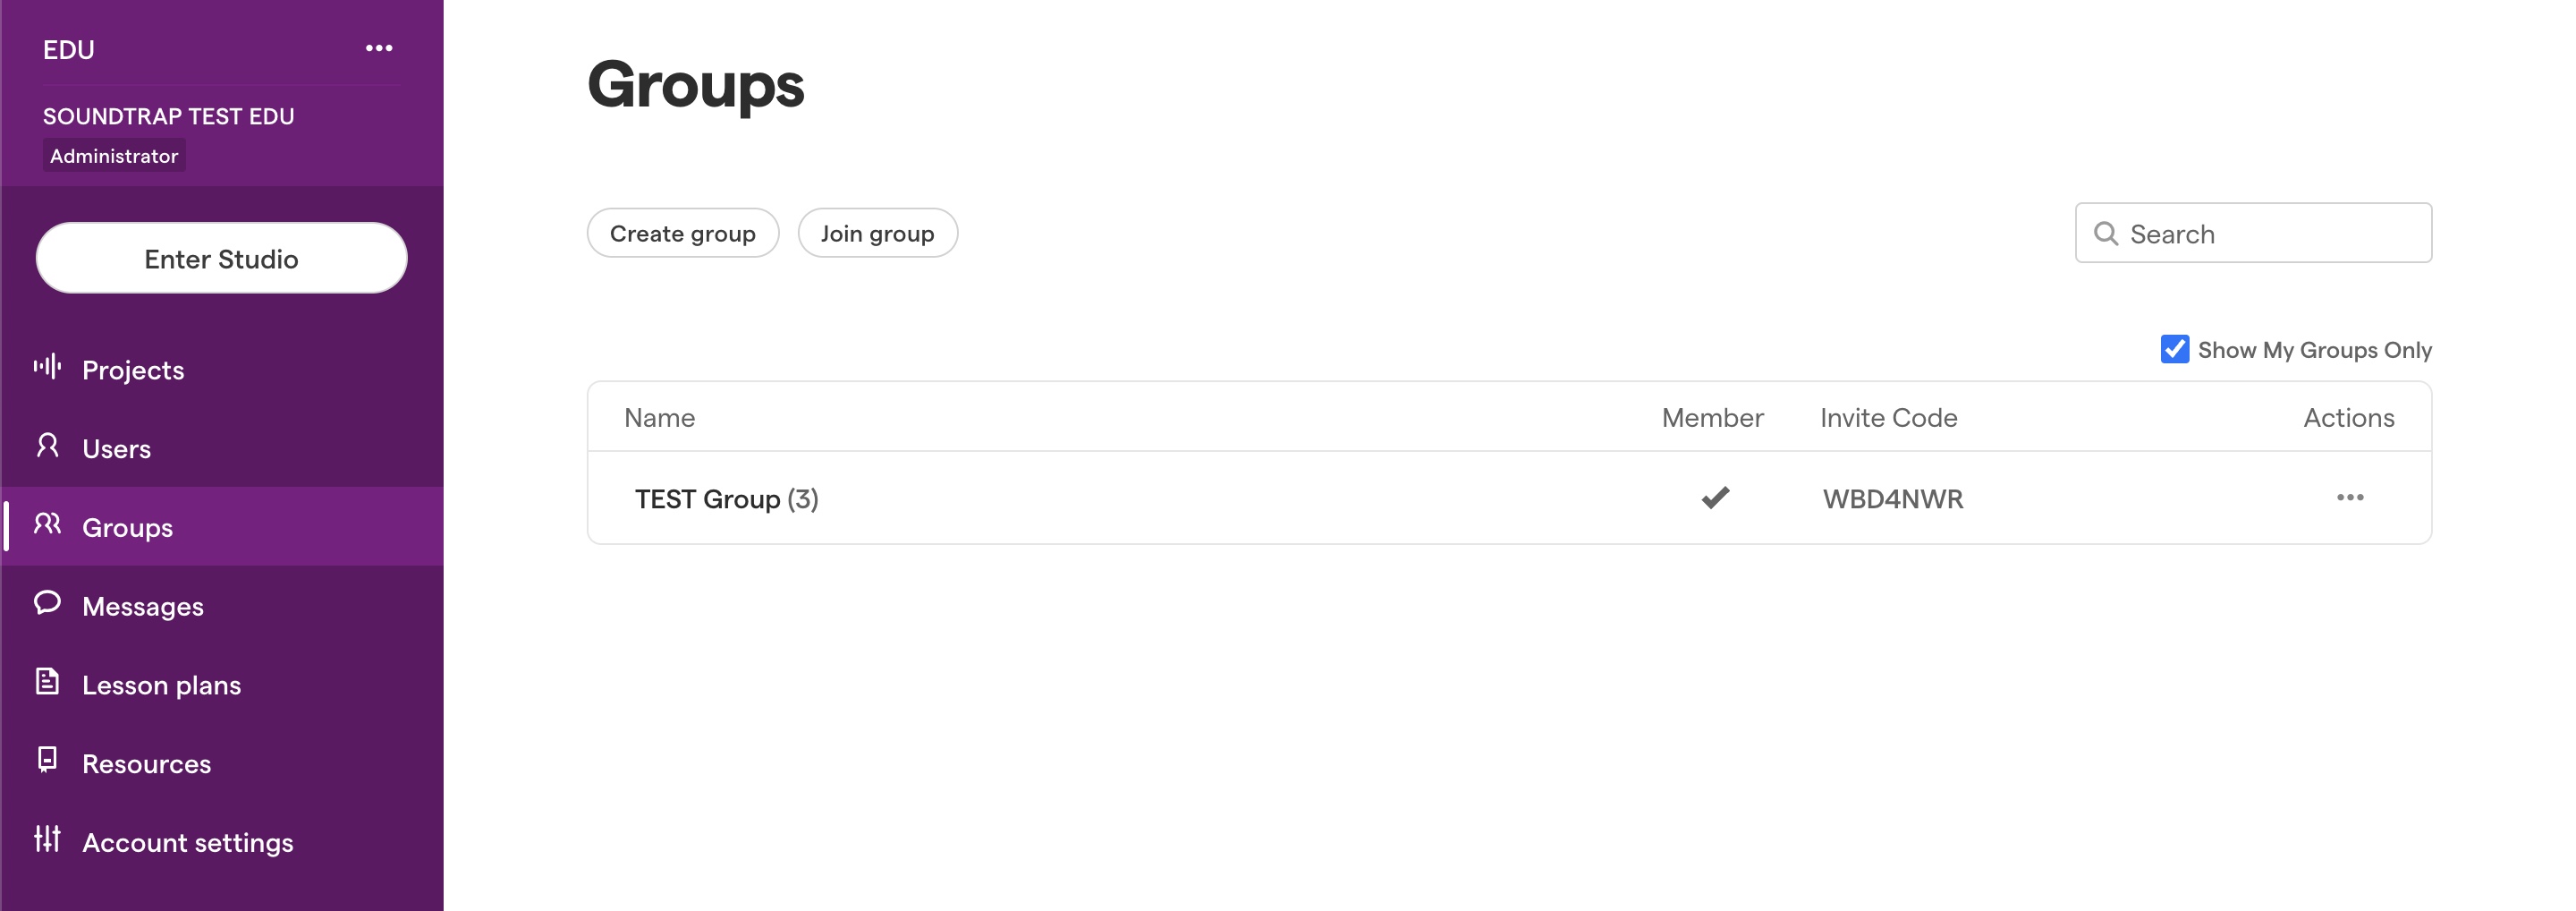Navigate to Account settings
The image size is (2576, 911).
[x=188, y=842]
